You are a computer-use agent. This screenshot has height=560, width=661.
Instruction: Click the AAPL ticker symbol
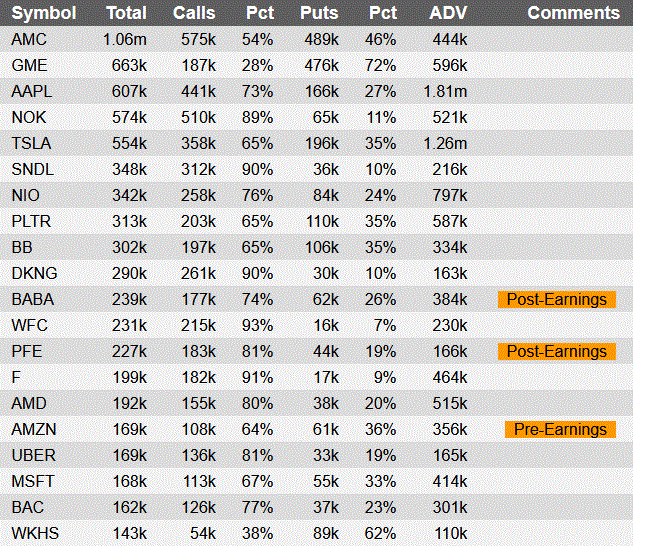coord(31,91)
